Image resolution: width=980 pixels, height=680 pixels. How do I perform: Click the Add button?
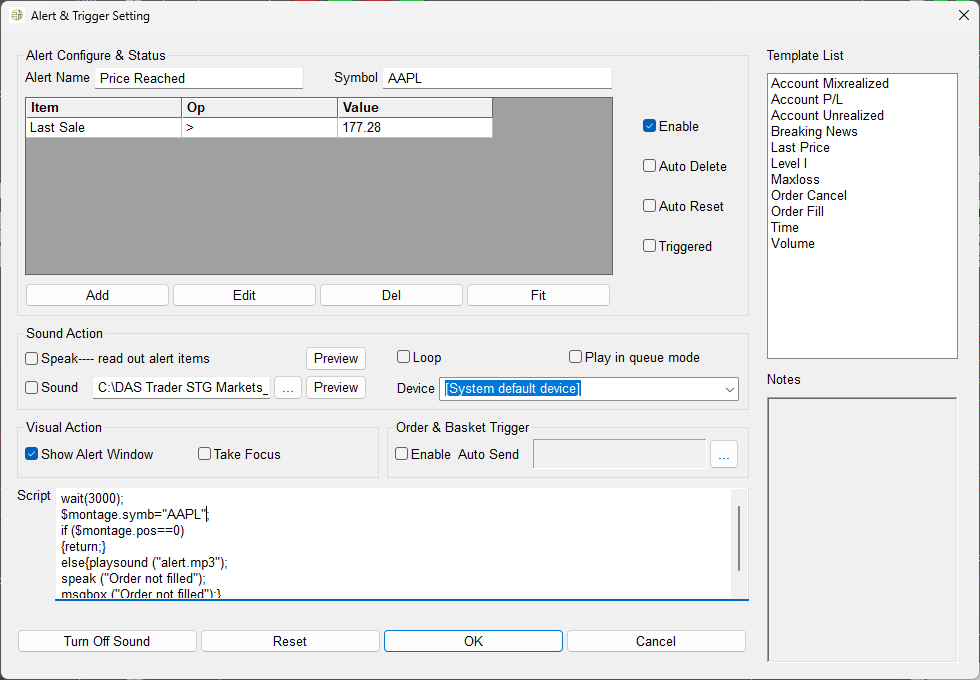click(98, 295)
